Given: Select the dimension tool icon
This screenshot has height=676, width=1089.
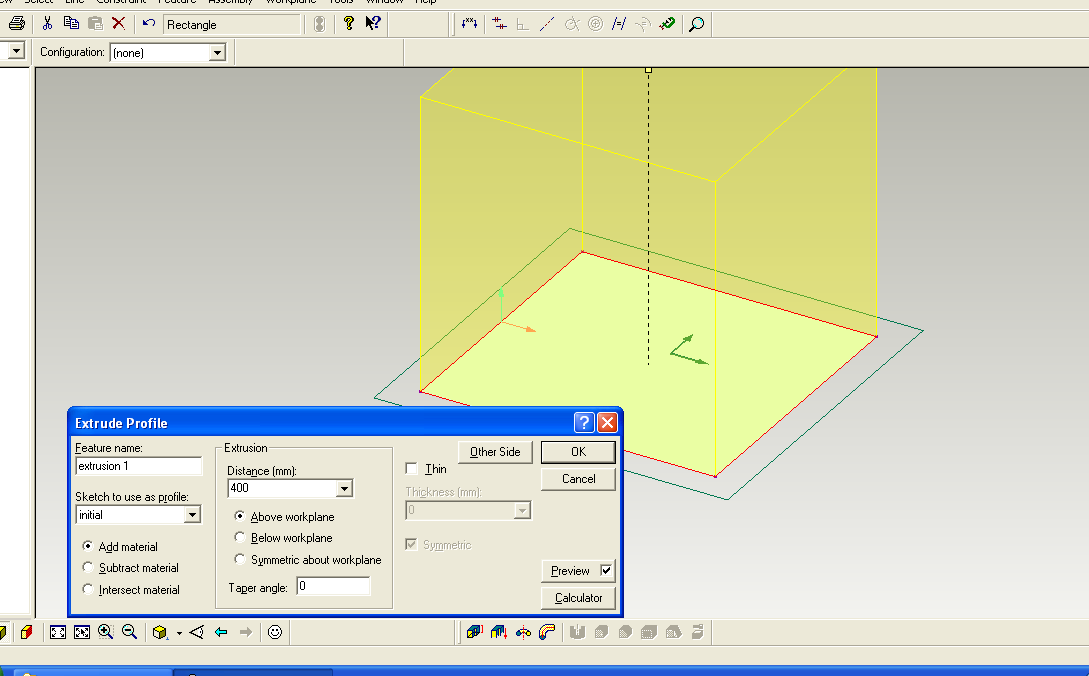Looking at the screenshot, I should [469, 24].
